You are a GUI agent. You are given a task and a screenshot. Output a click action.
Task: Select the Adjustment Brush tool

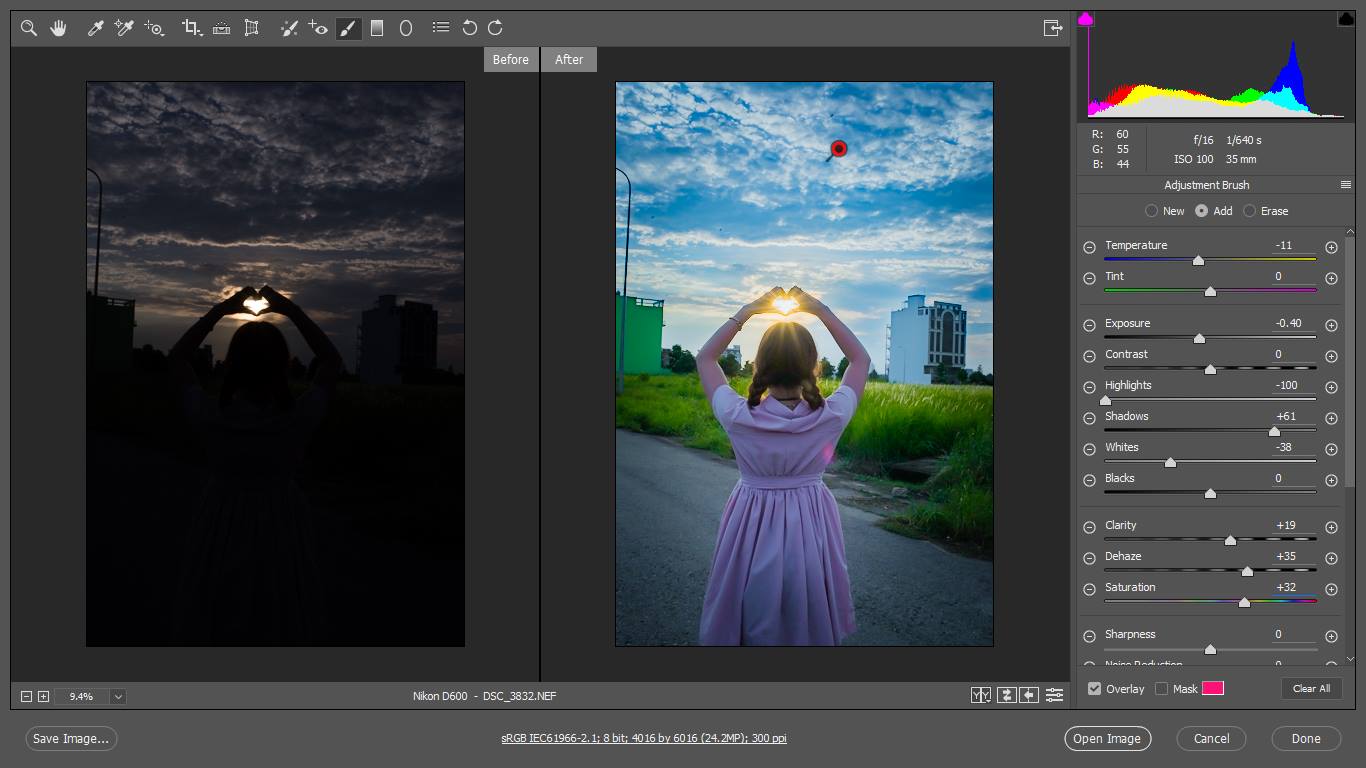pyautogui.click(x=348, y=28)
